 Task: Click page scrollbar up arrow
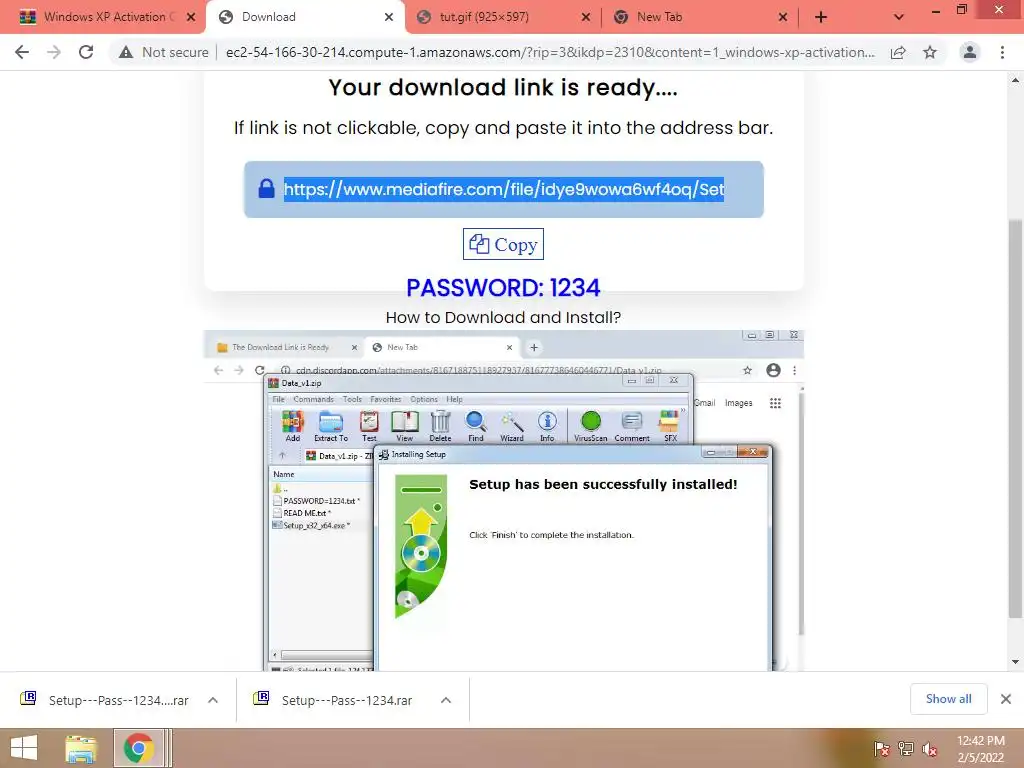(x=1015, y=80)
